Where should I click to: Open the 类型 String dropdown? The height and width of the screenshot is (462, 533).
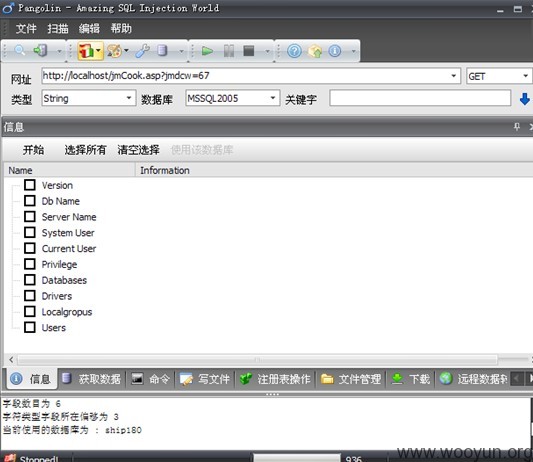tap(129, 98)
